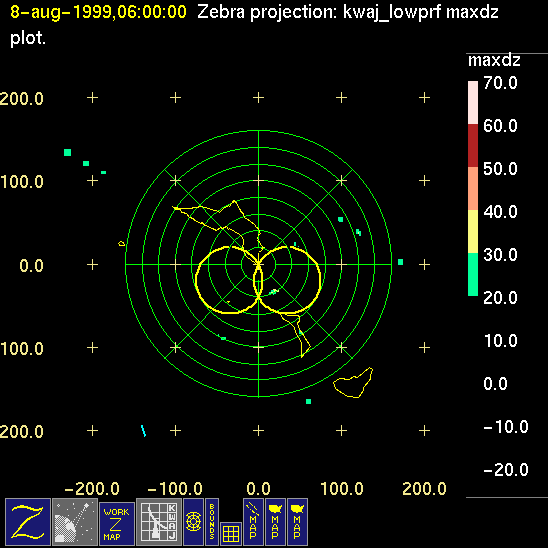548x548 pixels.
Task: Click the green 20-30 color bar segment
Action: 473,274
